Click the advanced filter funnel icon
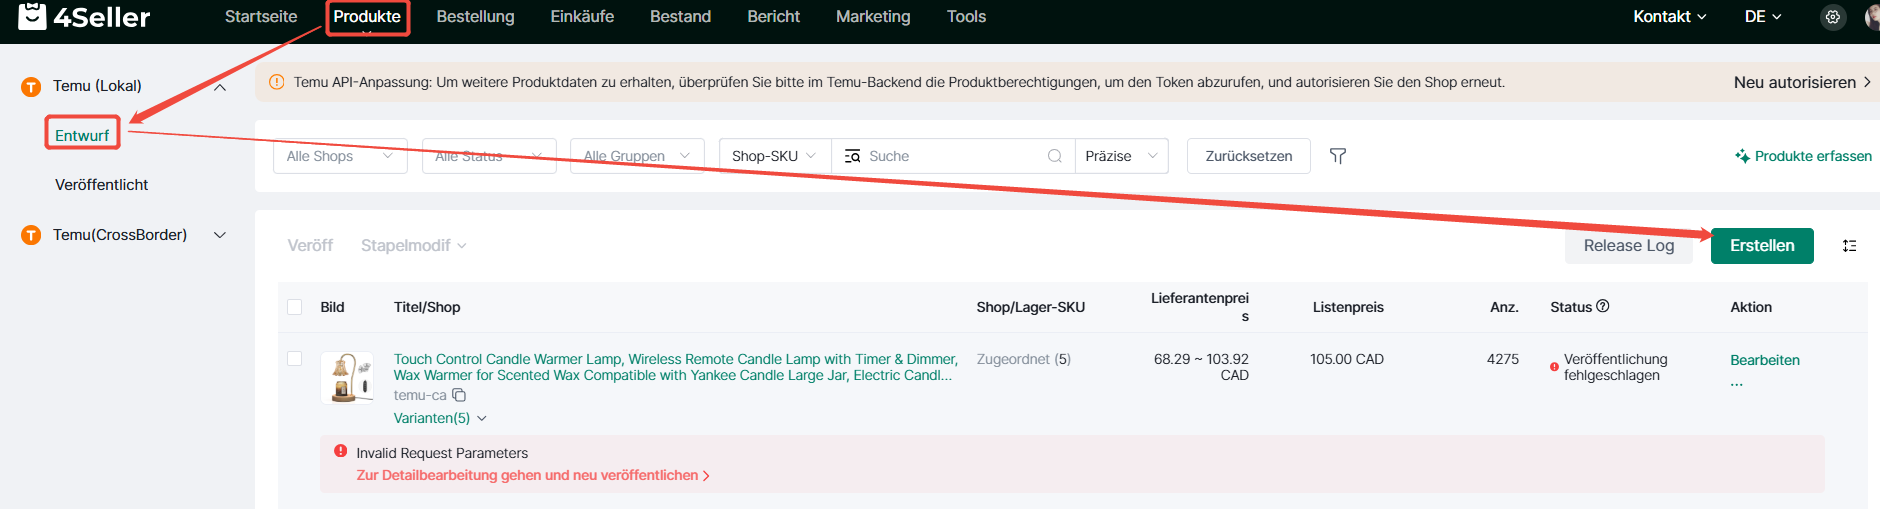Screen dimensions: 1880x509 point(1337,156)
